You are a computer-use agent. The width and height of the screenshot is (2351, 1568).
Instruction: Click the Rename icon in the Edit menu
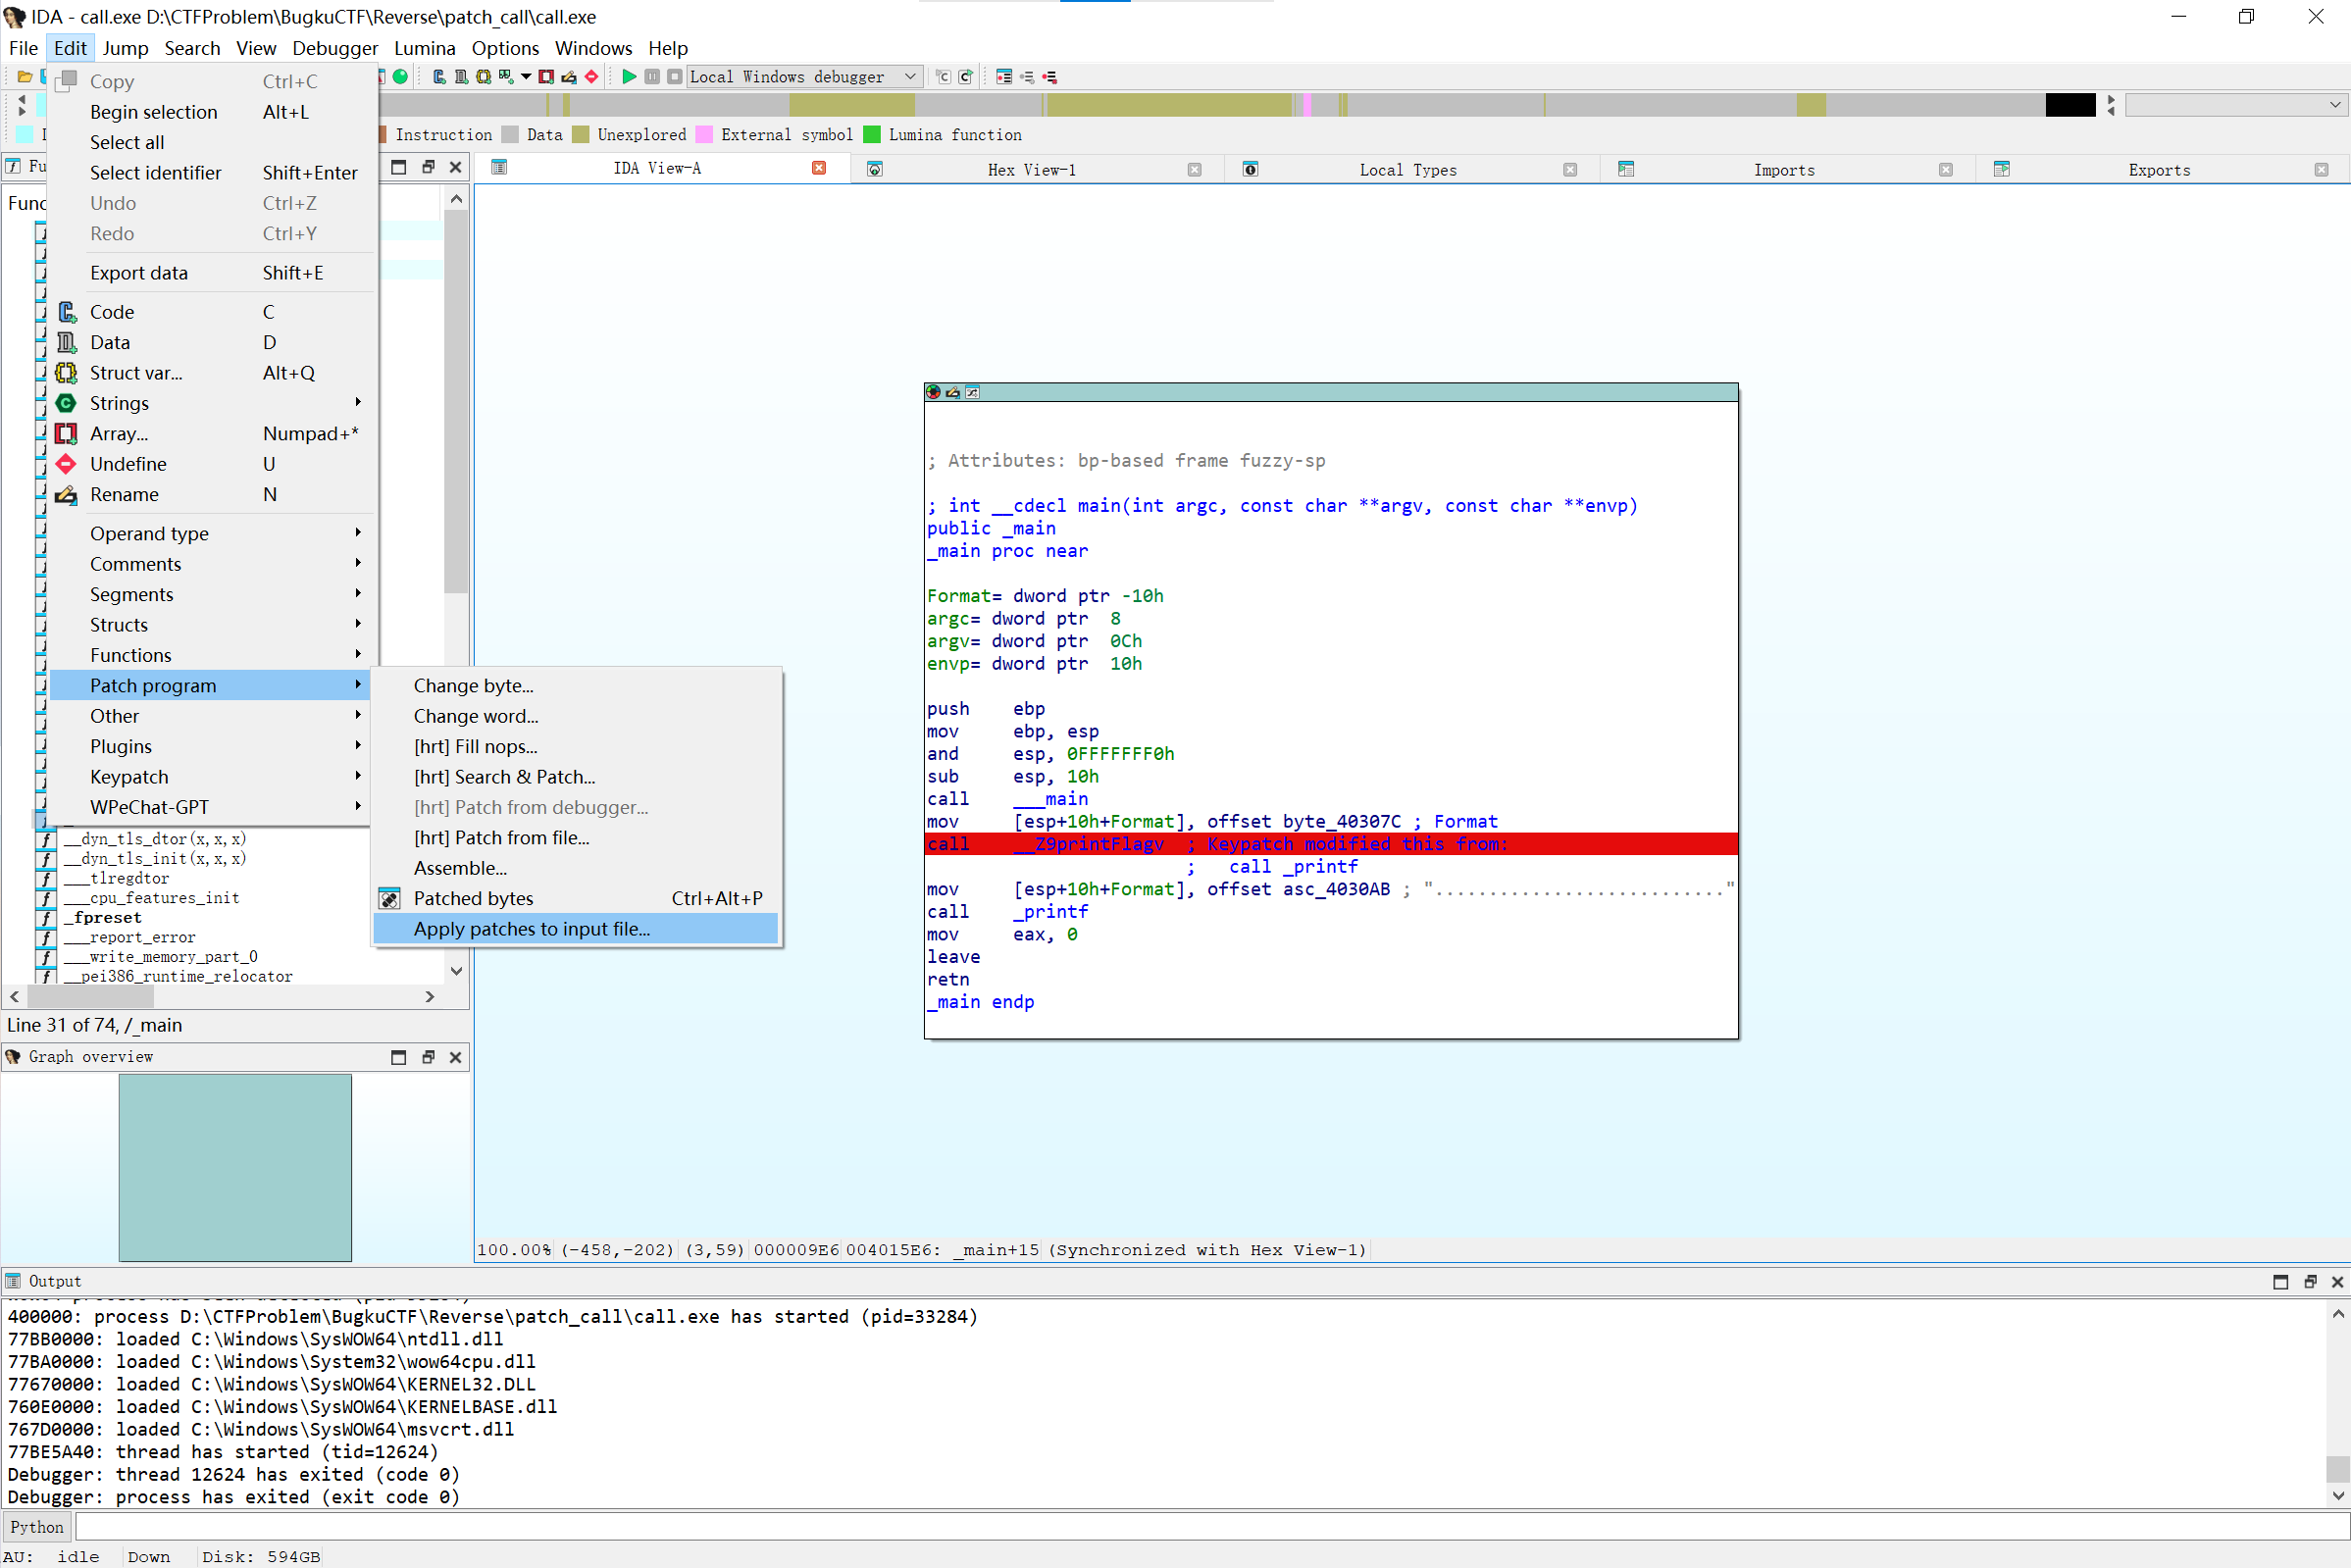tap(66, 494)
